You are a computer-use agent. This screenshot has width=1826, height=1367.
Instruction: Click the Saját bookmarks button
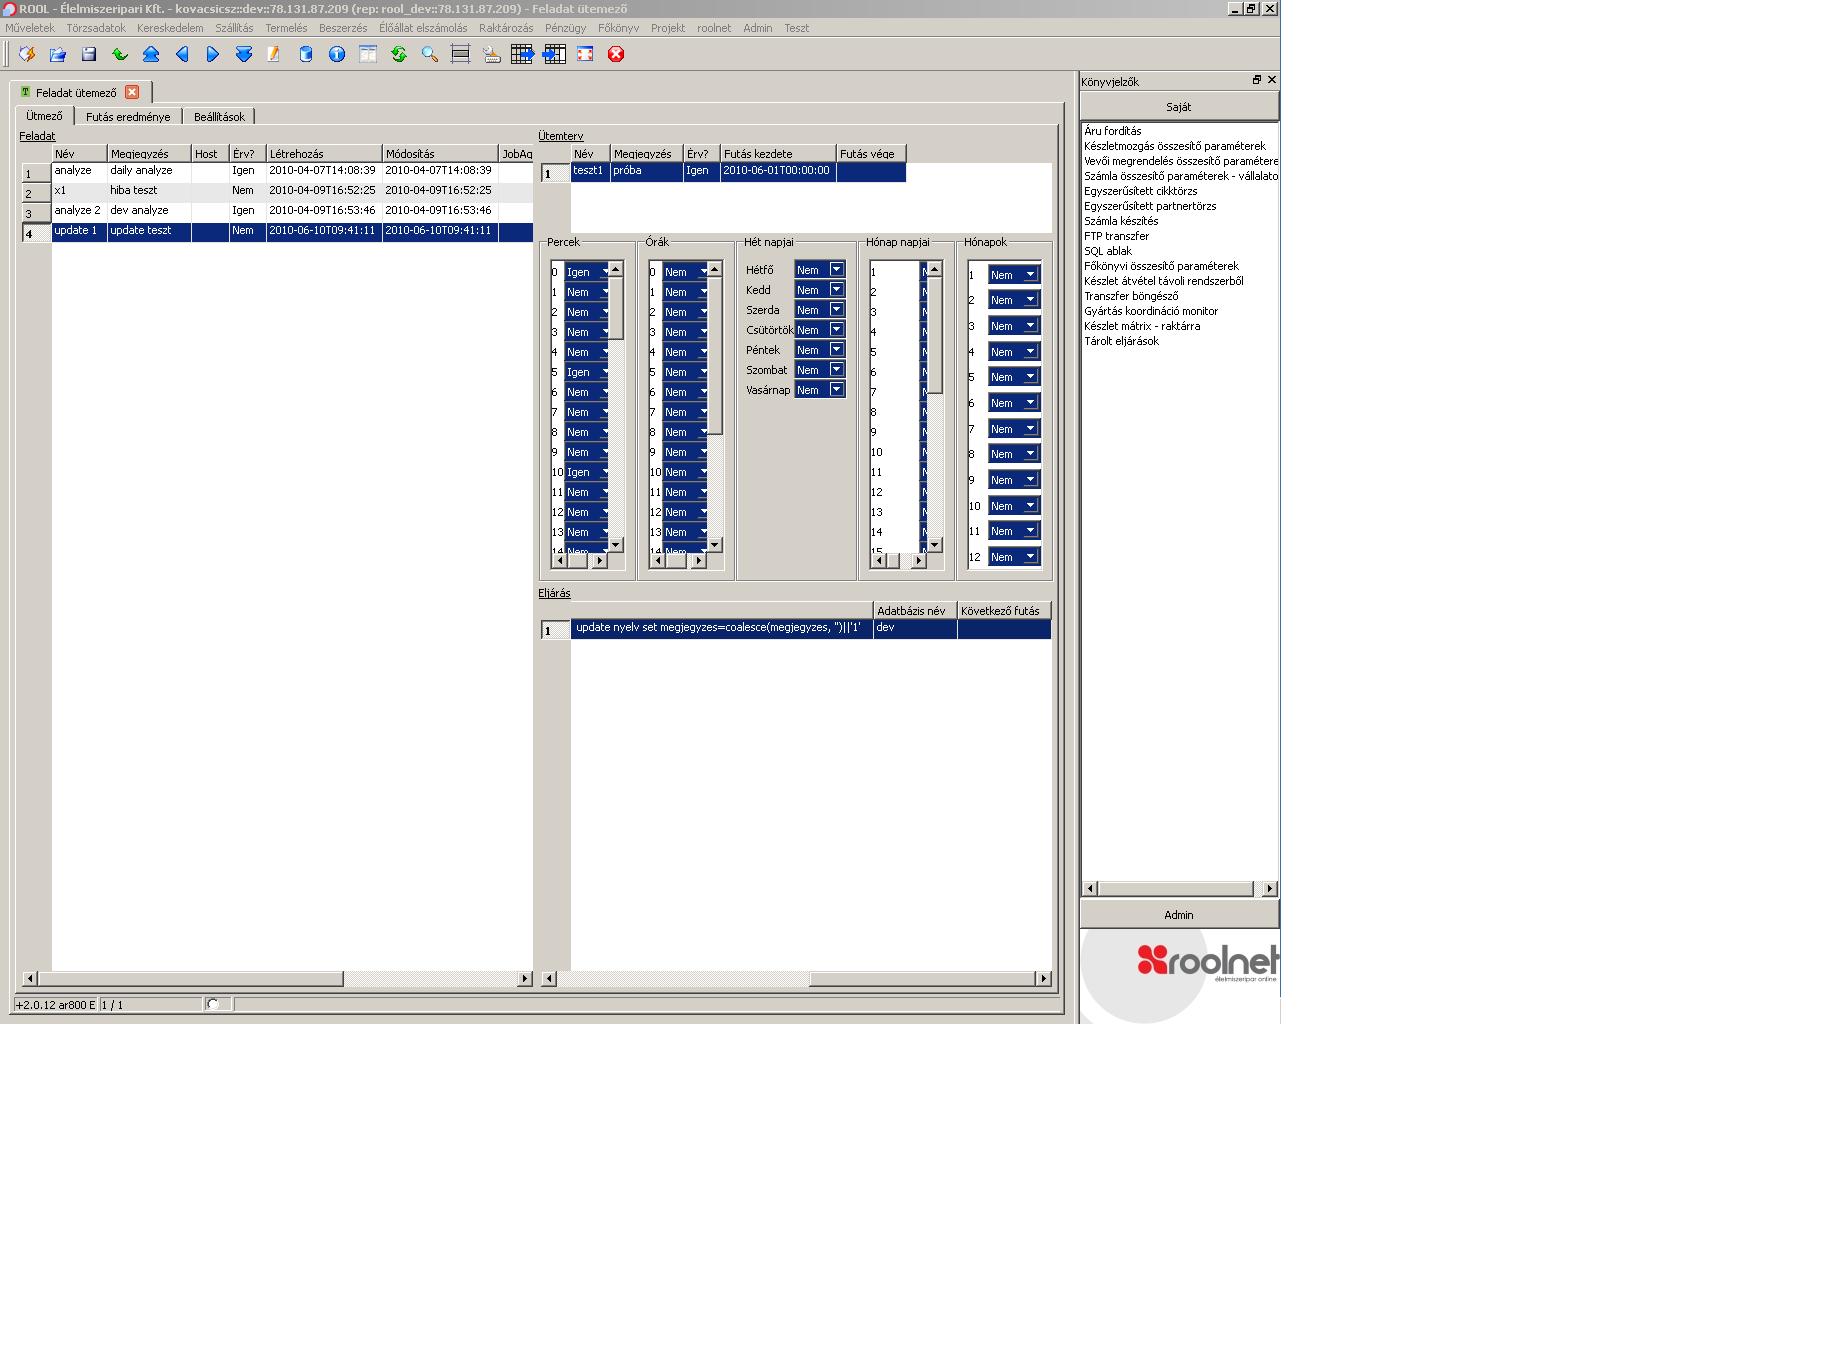1178,107
